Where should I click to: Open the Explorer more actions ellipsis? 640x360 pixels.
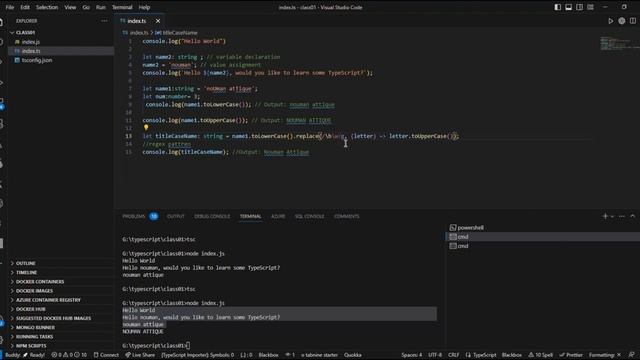[x=104, y=21]
